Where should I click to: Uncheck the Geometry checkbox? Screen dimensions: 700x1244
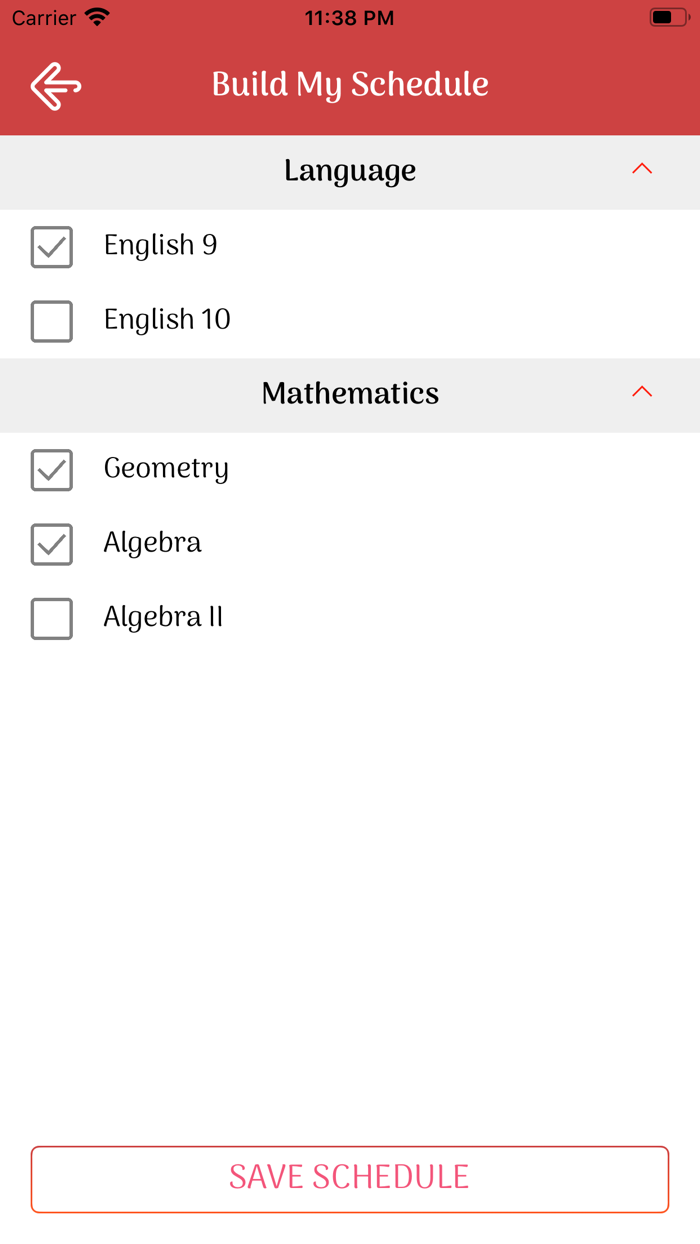[52, 470]
